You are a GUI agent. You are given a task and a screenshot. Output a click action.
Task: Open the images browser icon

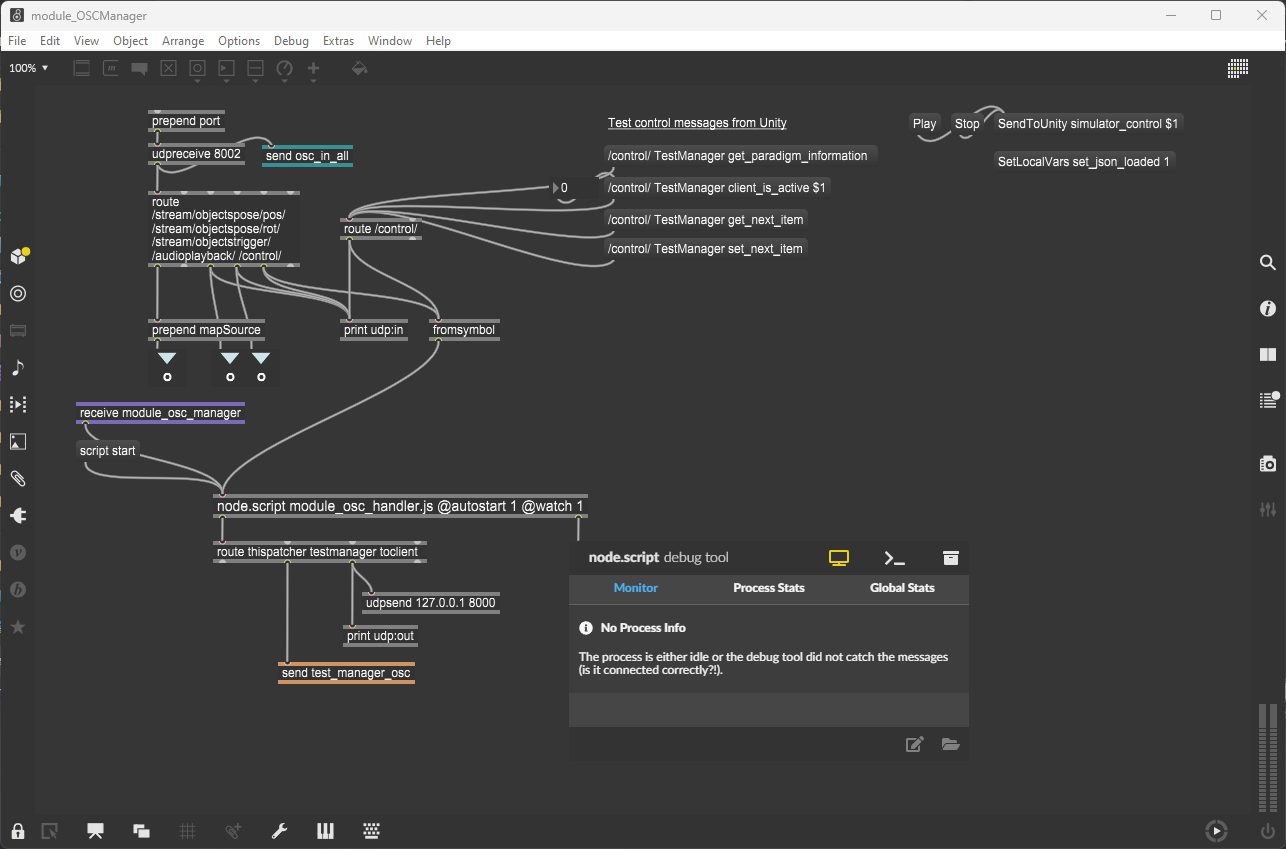coord(18,441)
